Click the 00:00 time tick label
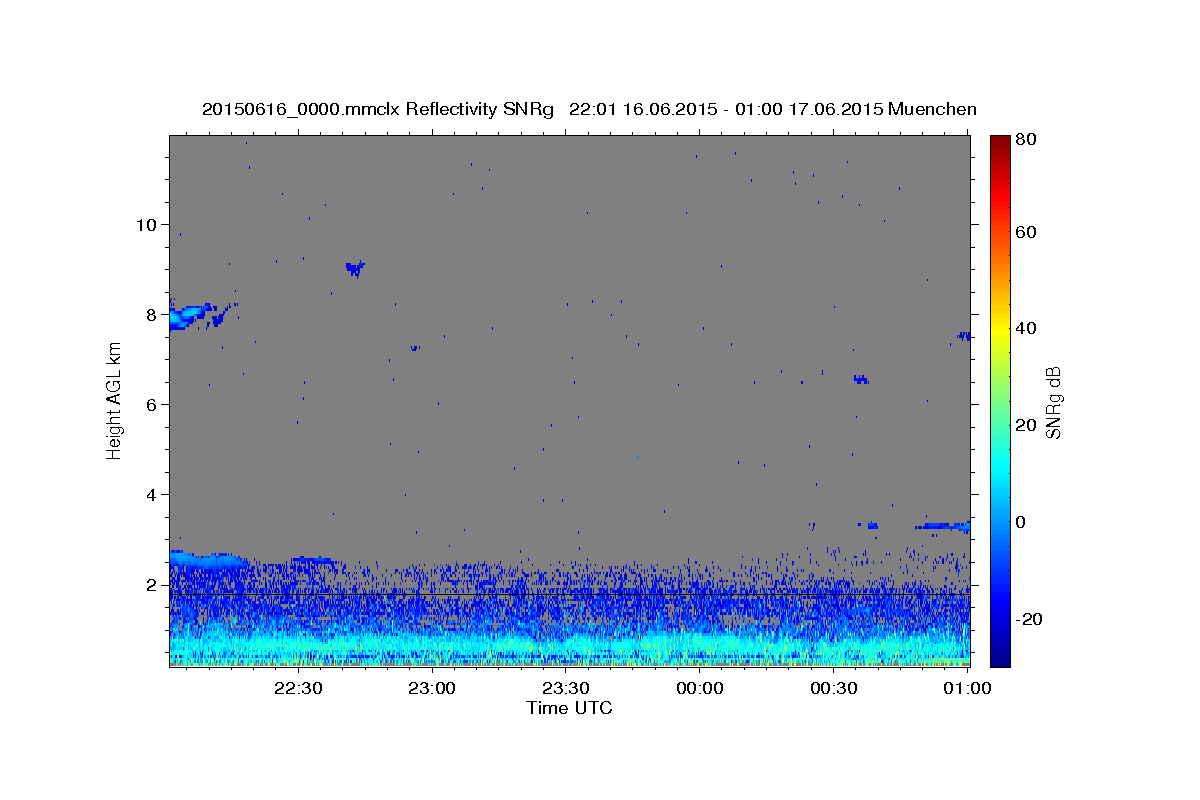 click(x=699, y=688)
